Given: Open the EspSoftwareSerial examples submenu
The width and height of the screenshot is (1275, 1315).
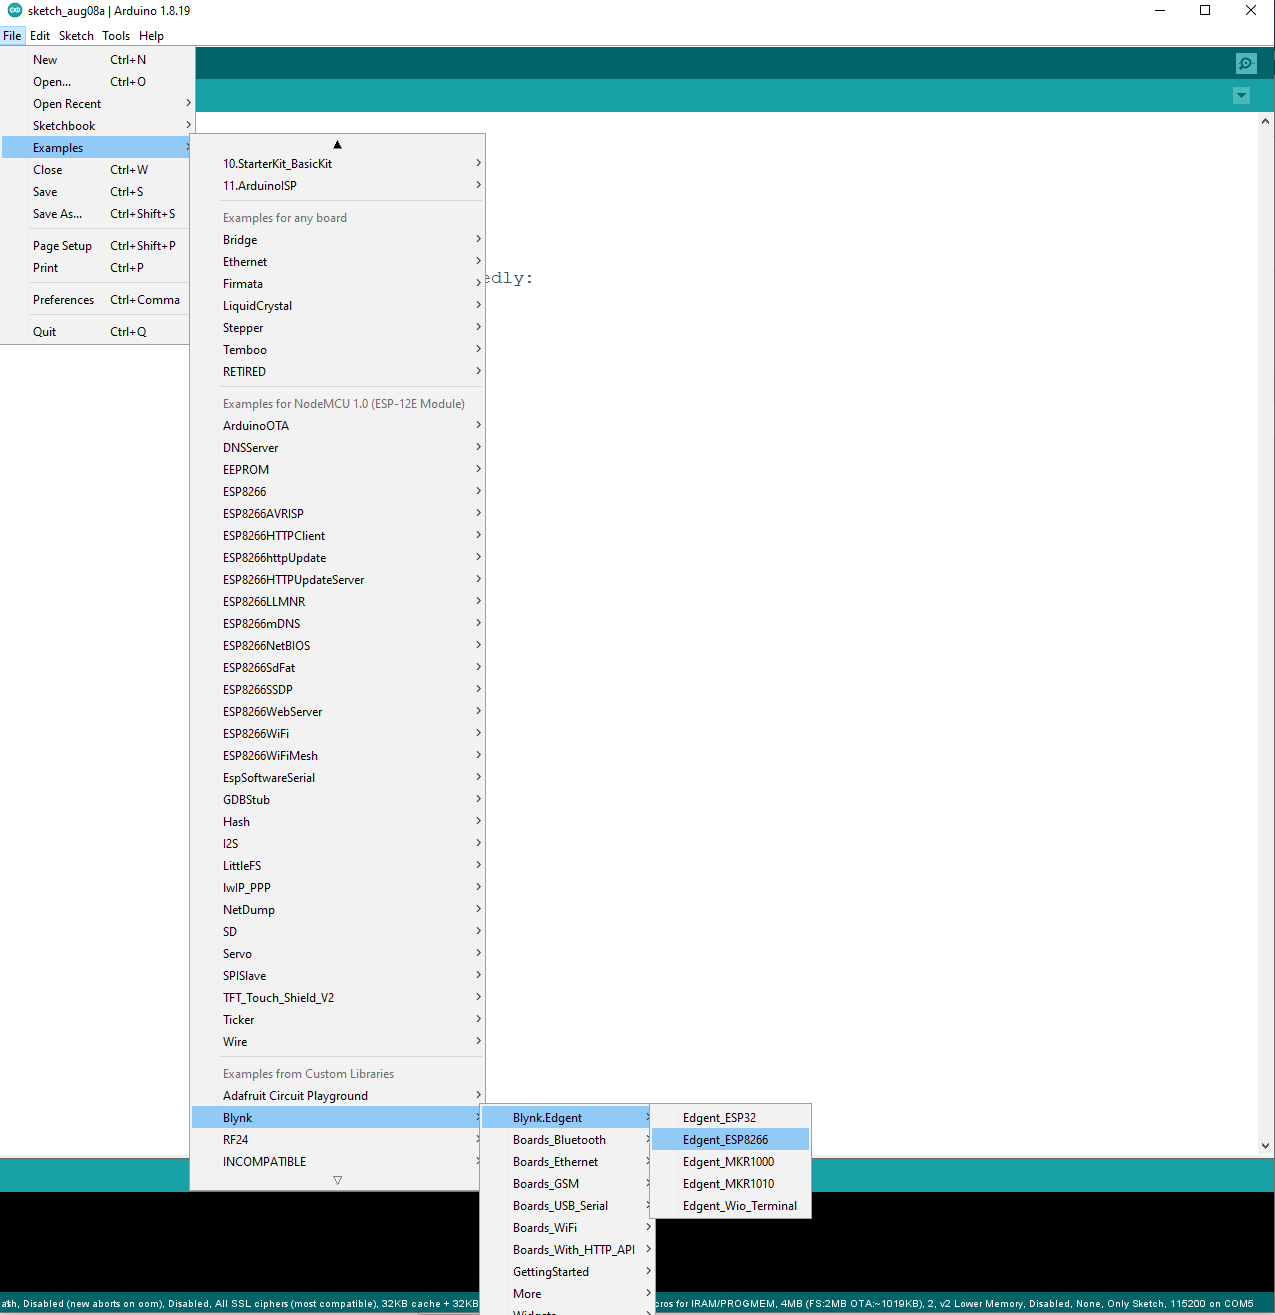Looking at the screenshot, I should [x=337, y=778].
